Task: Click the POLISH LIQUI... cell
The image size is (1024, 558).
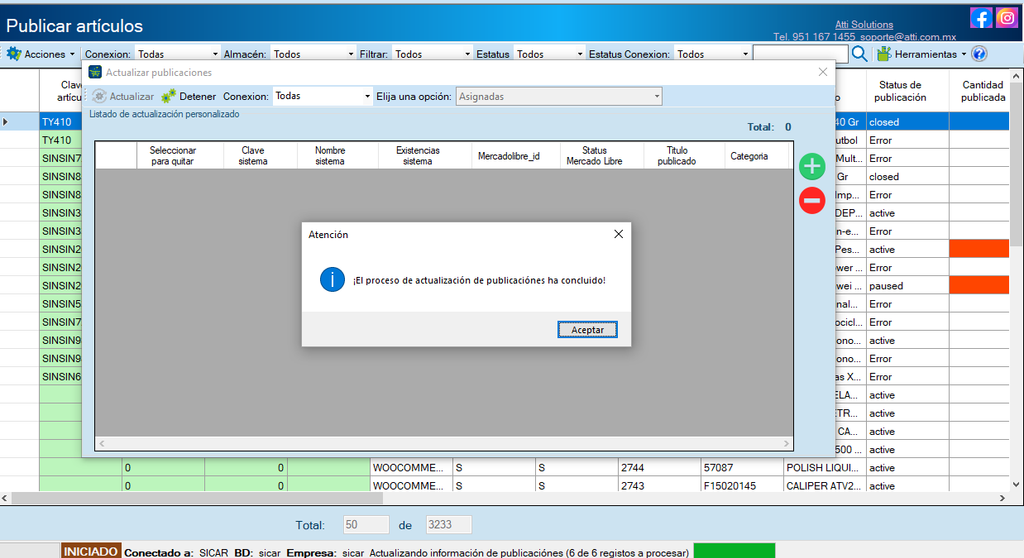Action: [825, 468]
